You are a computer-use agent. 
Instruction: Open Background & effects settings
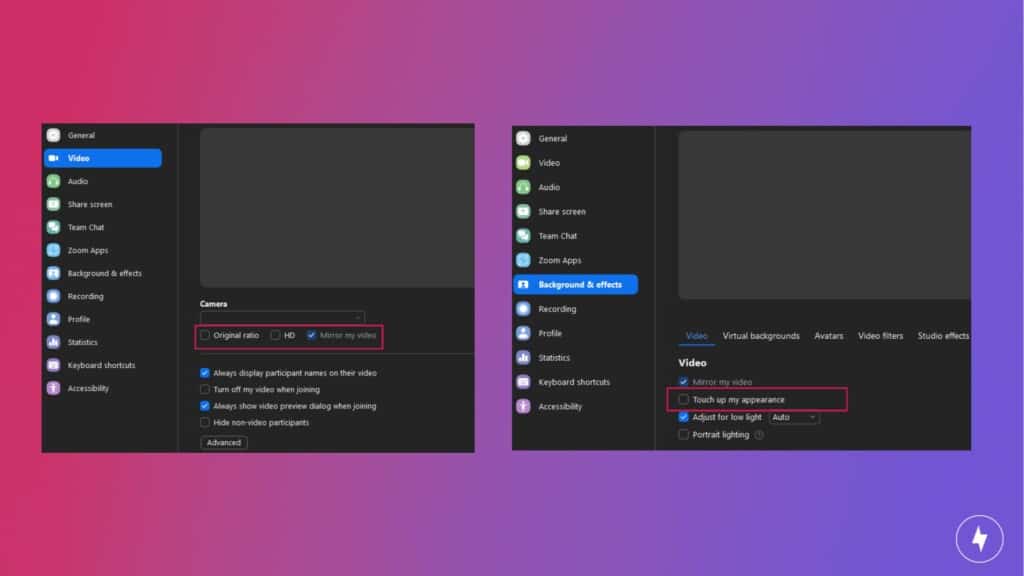click(102, 273)
